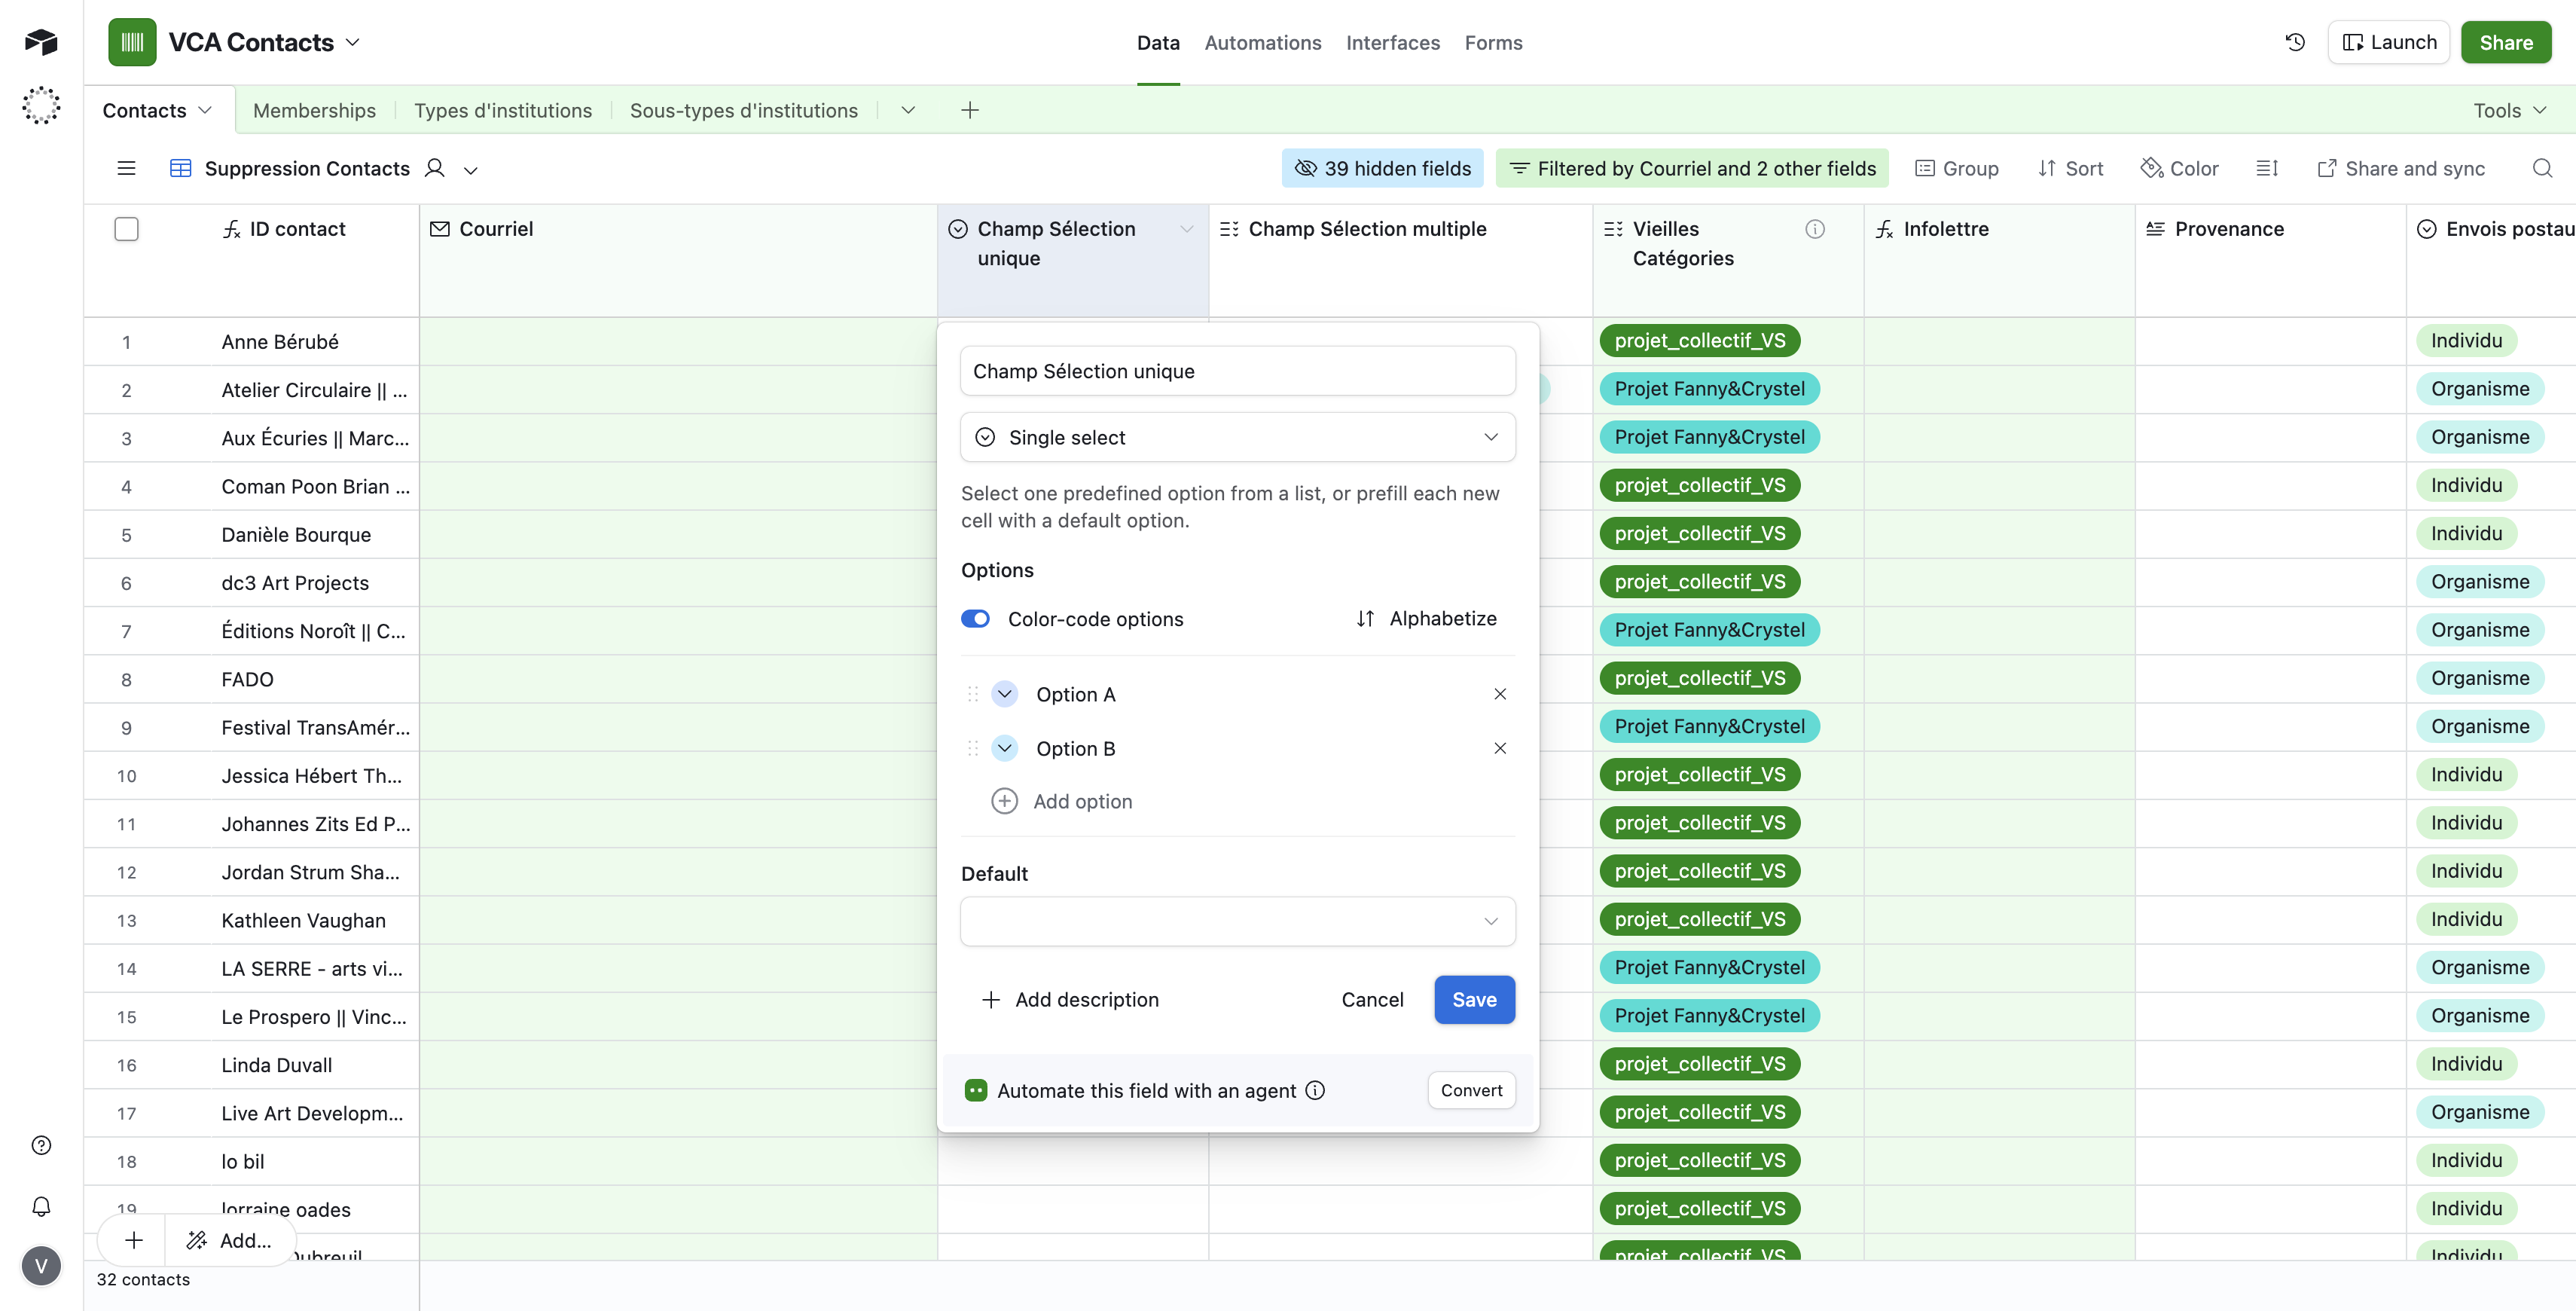Tick the select-all rows checkbox

(126, 229)
